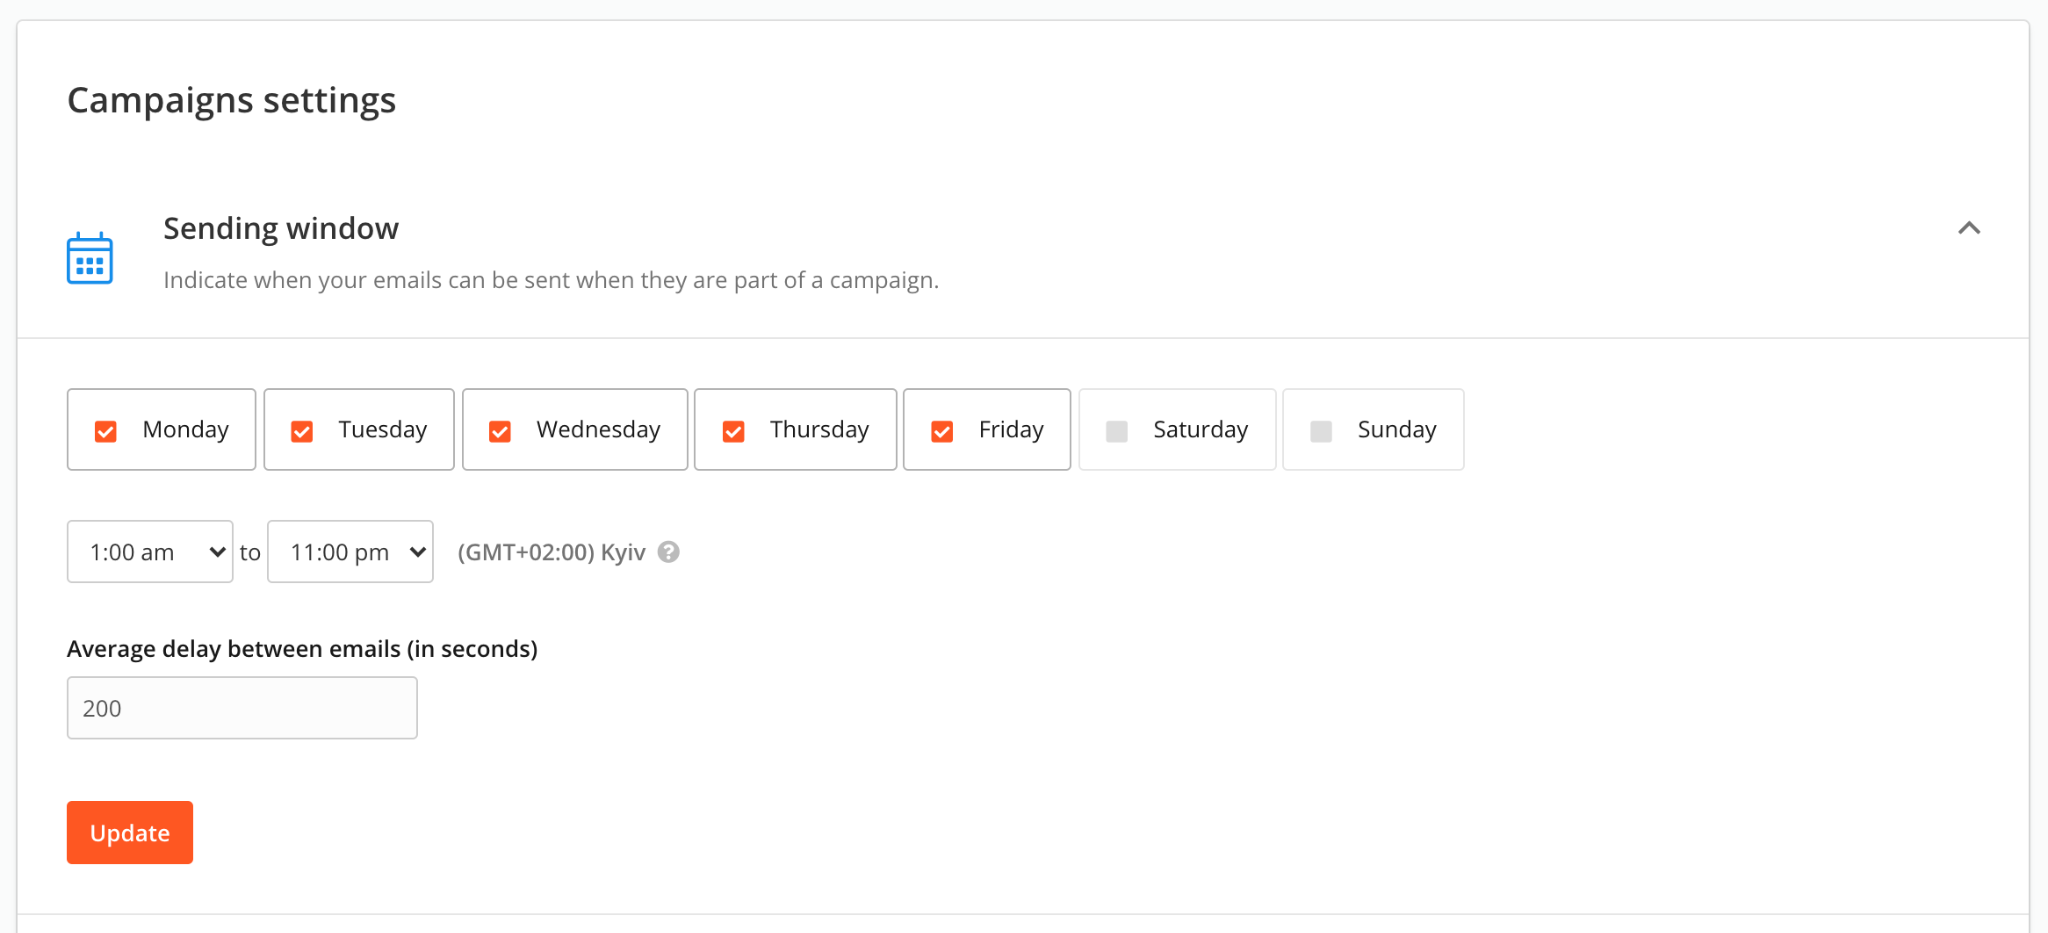Click the Sending window heading

click(281, 228)
